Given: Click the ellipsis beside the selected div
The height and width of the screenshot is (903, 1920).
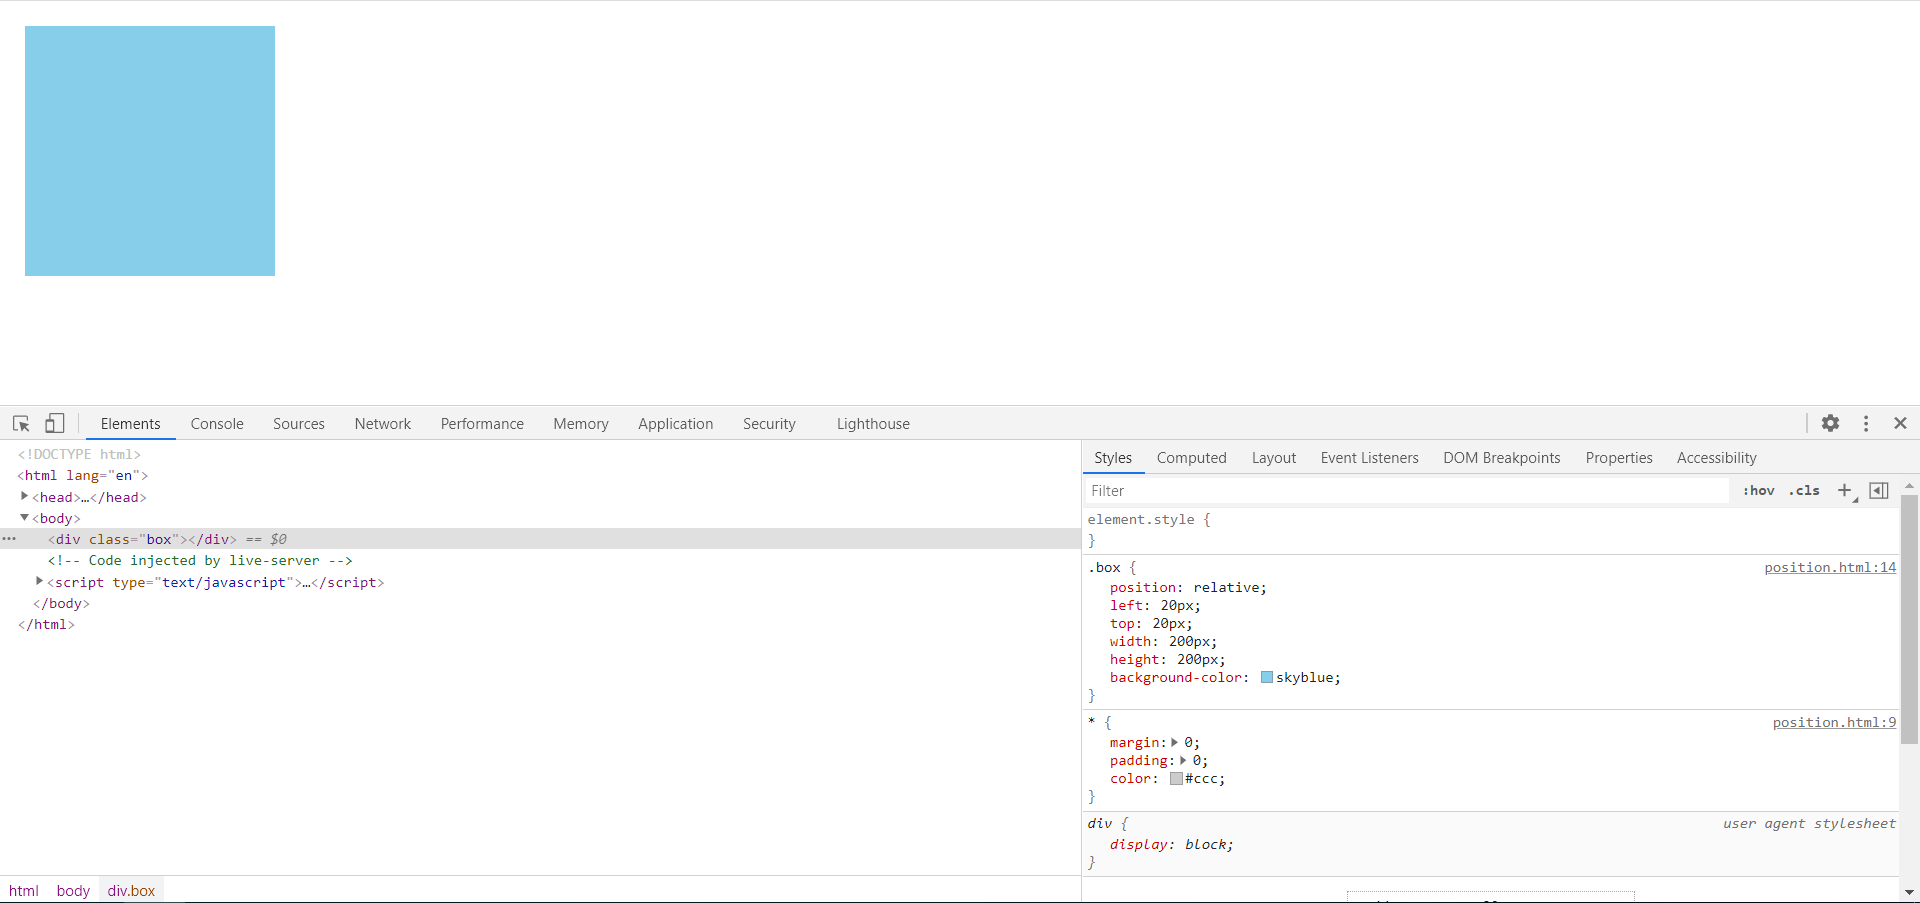Looking at the screenshot, I should pyautogui.click(x=9, y=539).
